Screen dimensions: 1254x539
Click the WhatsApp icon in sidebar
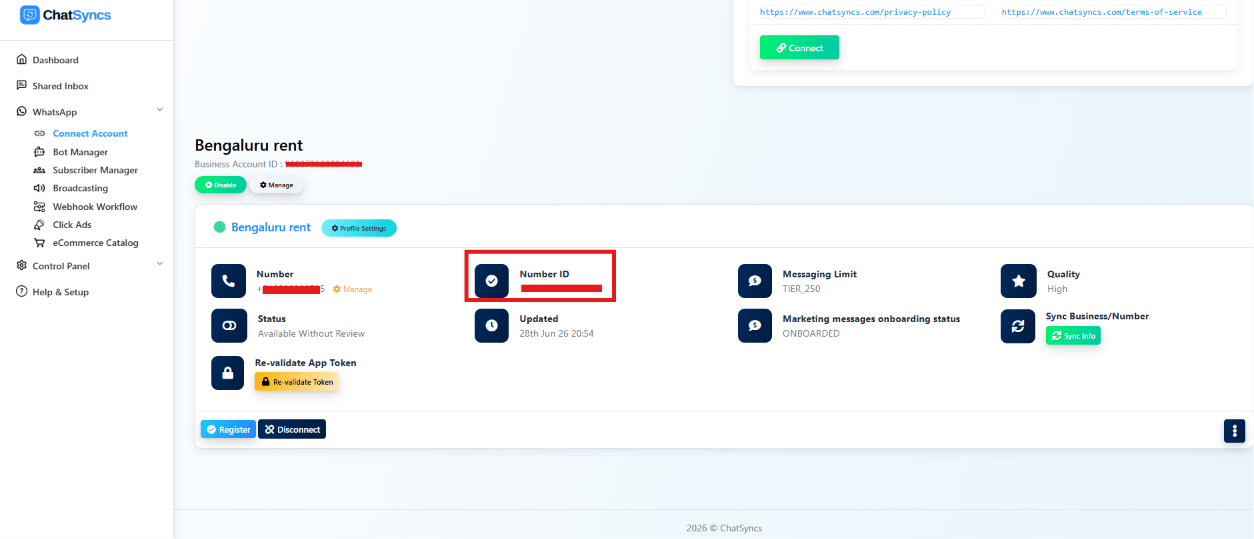(x=22, y=112)
